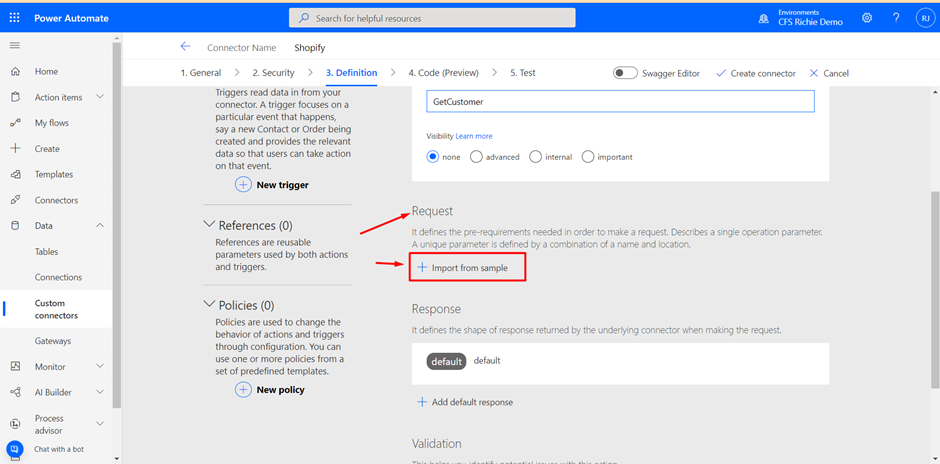
Task: Collapse the Data section chevron
Action: [100, 225]
